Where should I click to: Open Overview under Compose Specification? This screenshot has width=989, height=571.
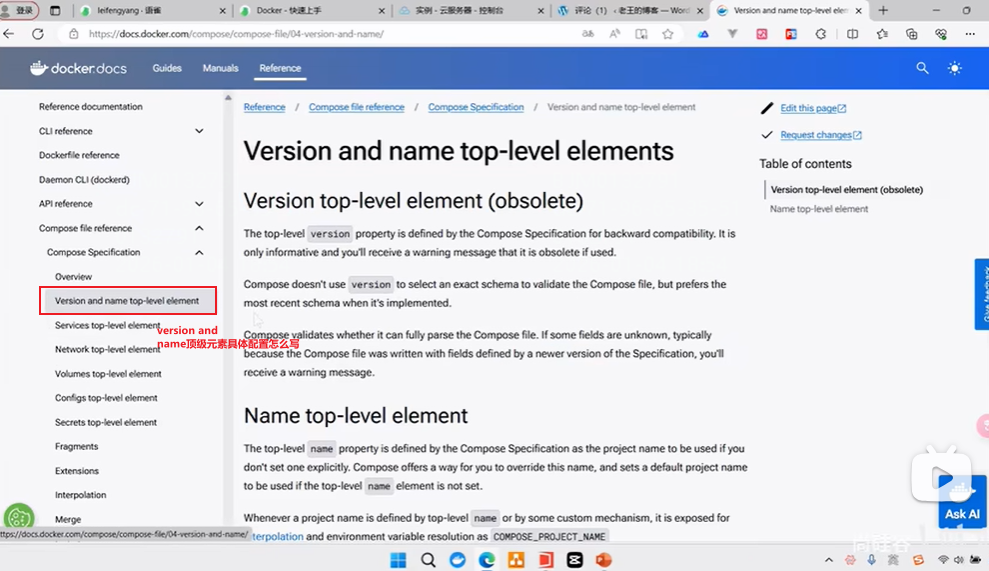(x=73, y=277)
